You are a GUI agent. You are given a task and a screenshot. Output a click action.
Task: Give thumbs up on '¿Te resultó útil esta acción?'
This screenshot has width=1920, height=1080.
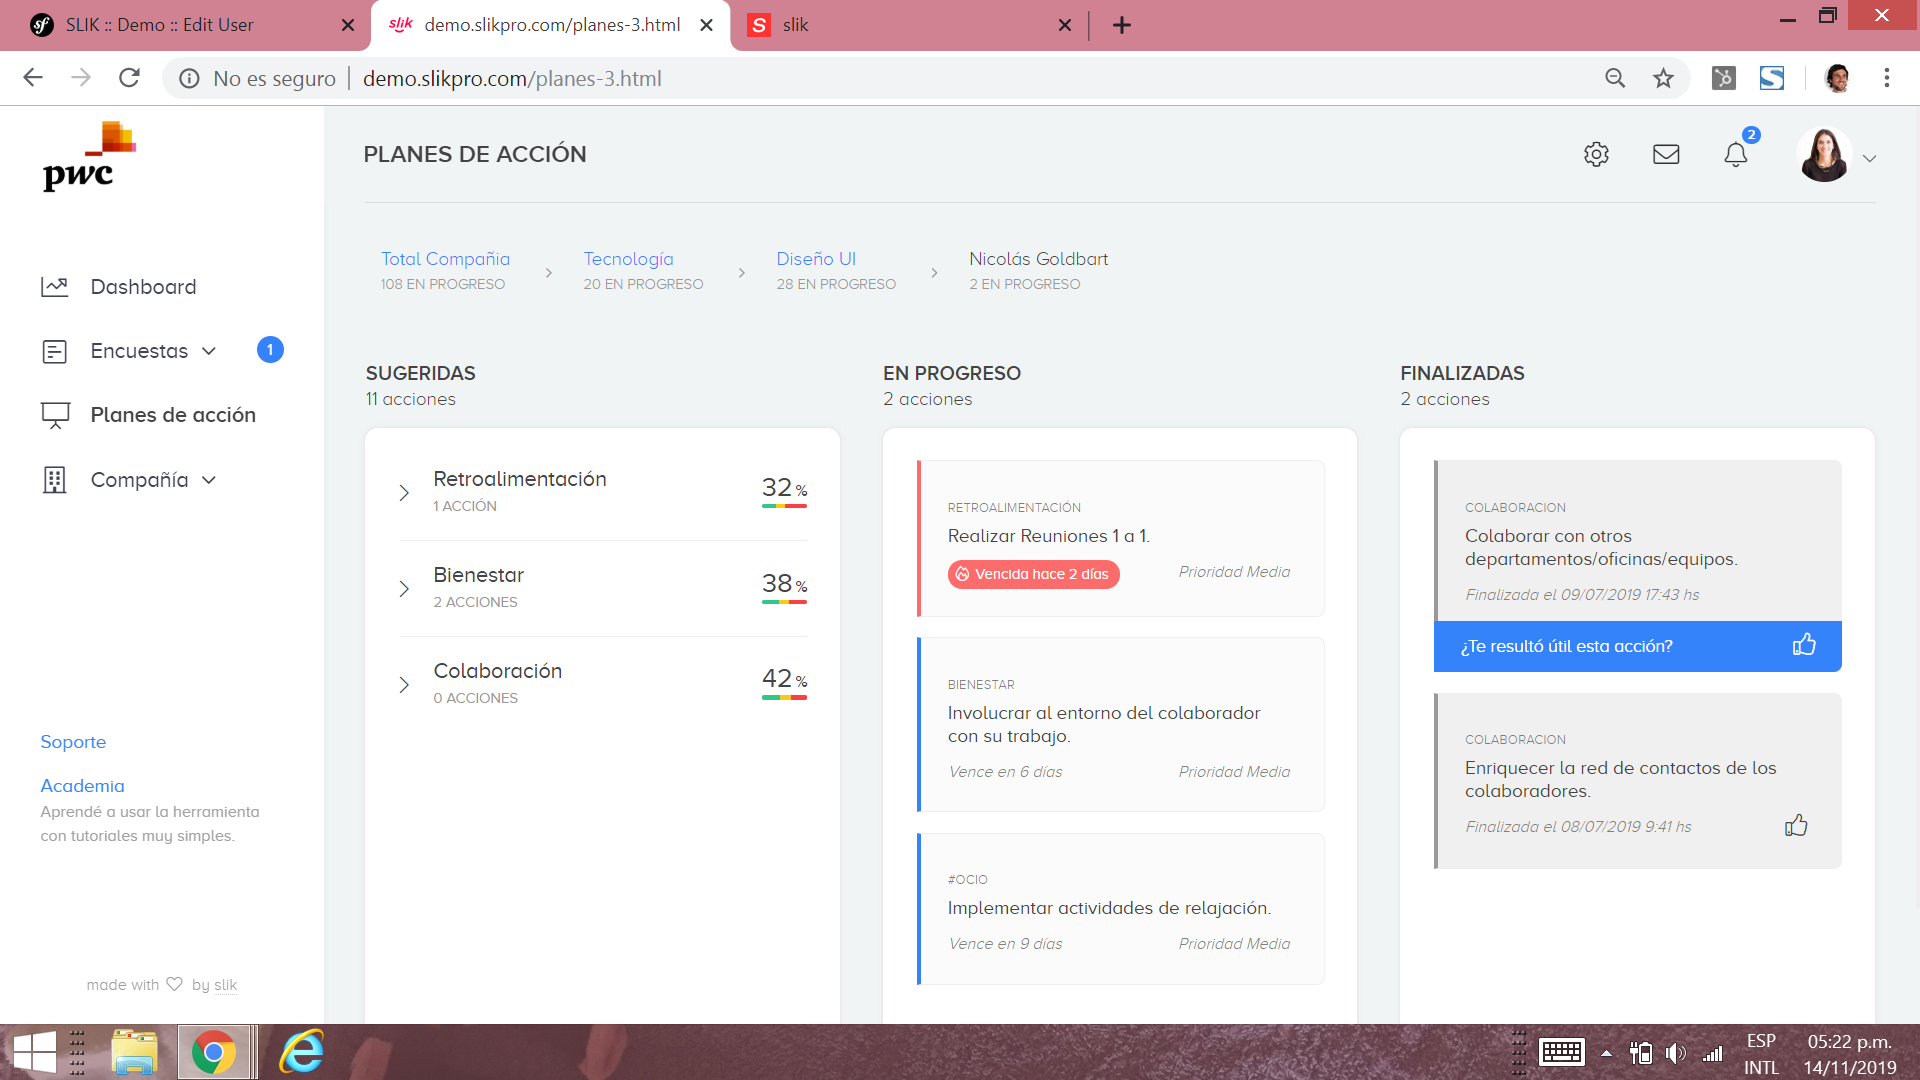[1804, 645]
